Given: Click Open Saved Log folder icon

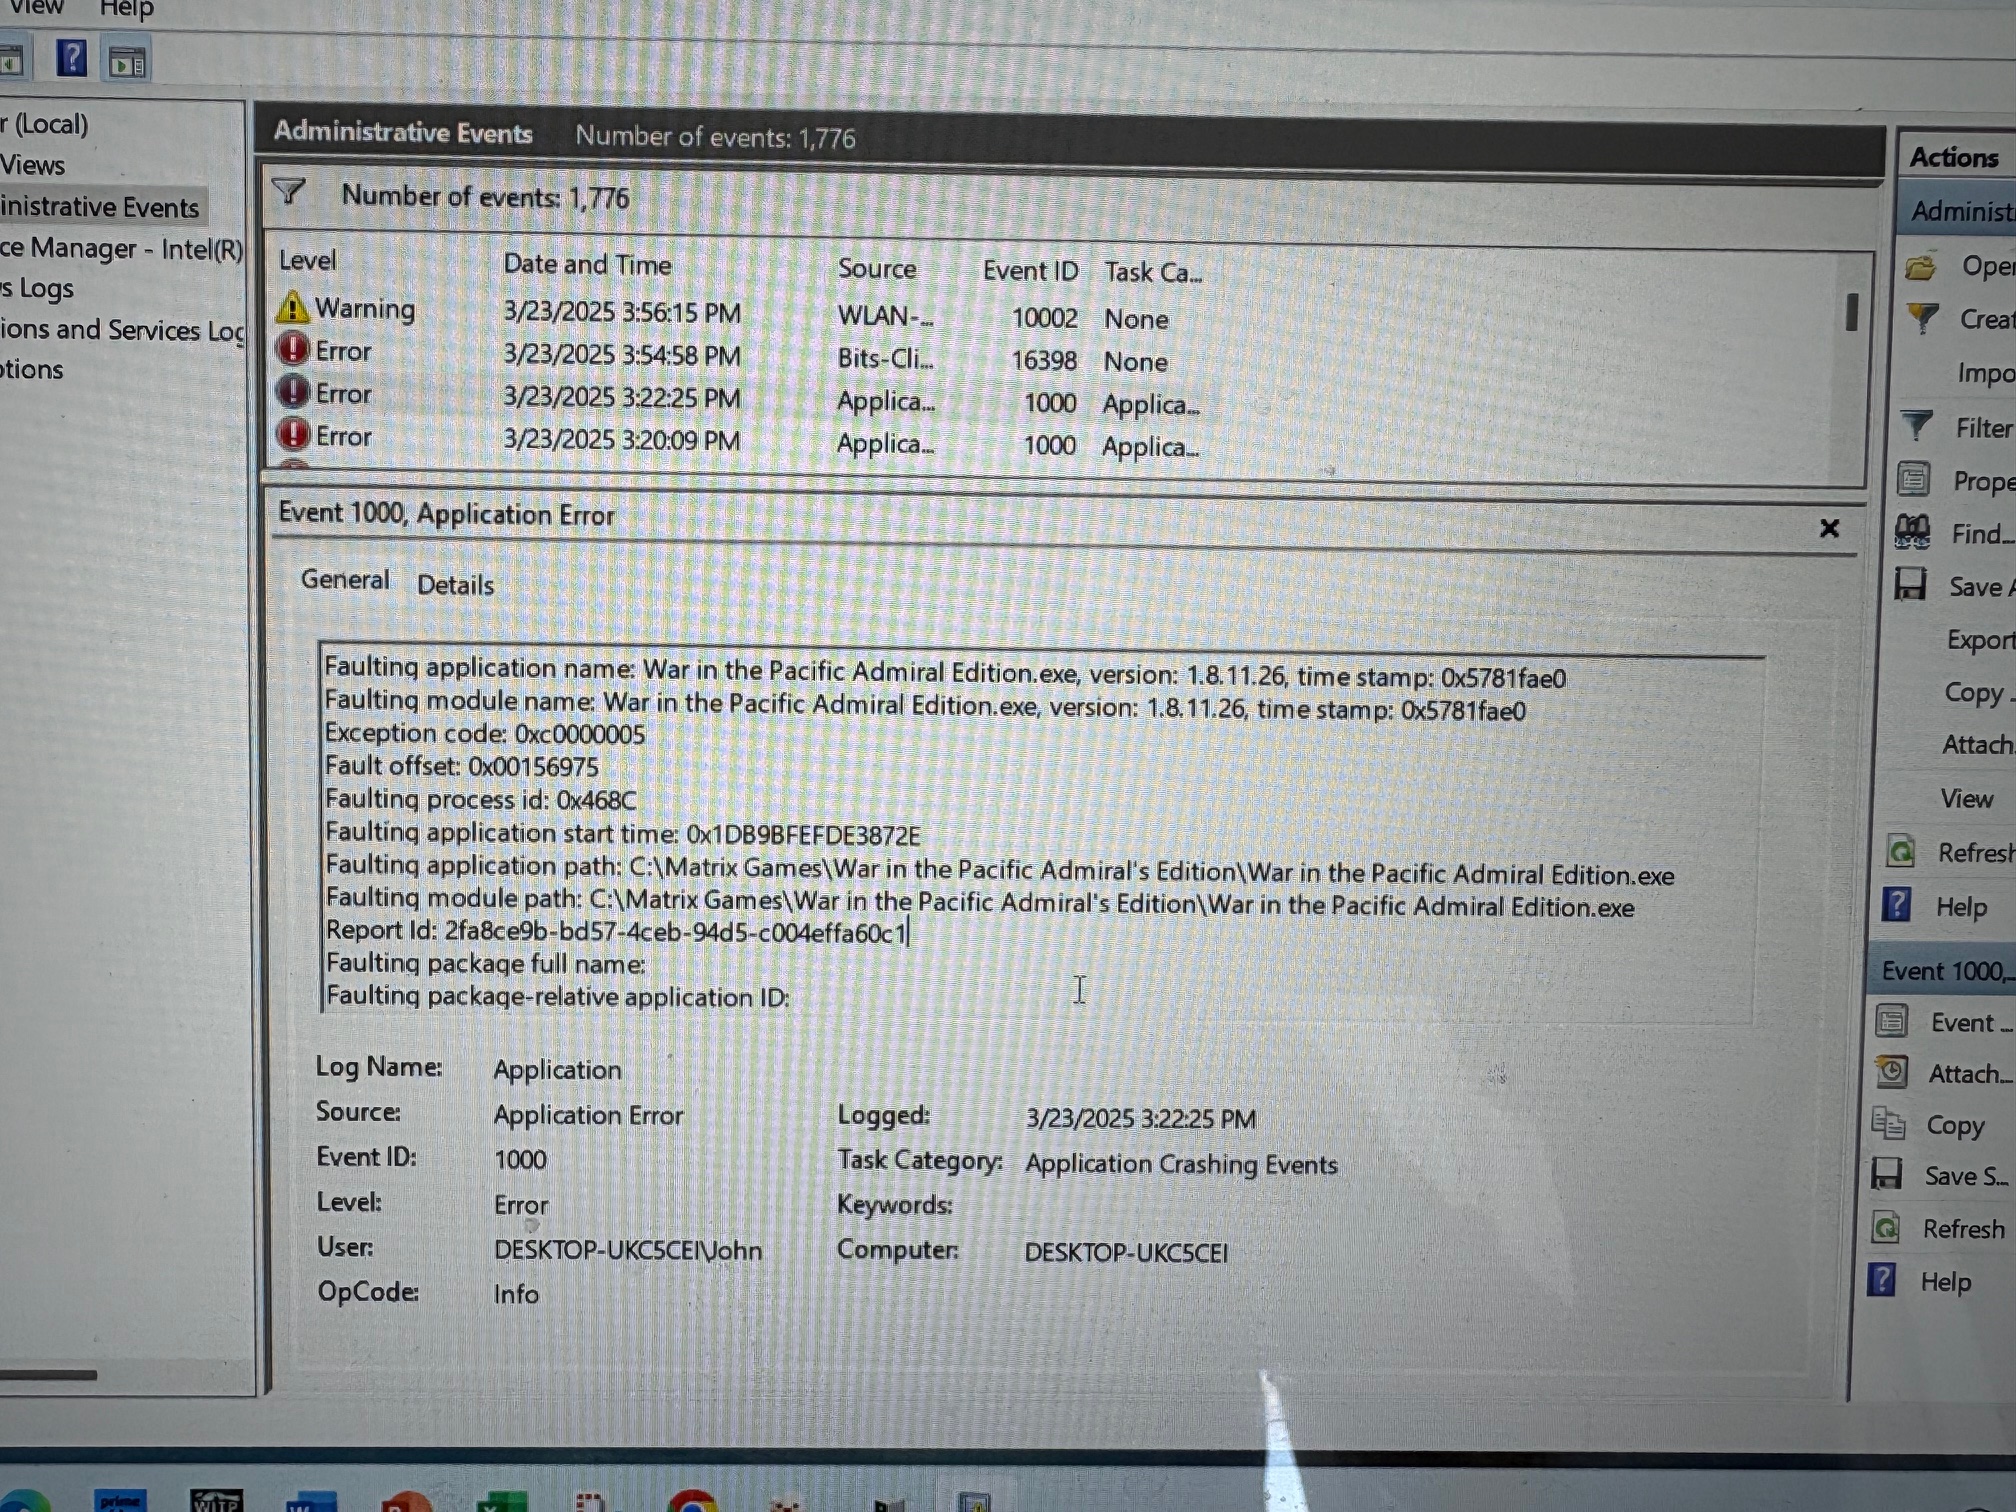Looking at the screenshot, I should 1920,267.
